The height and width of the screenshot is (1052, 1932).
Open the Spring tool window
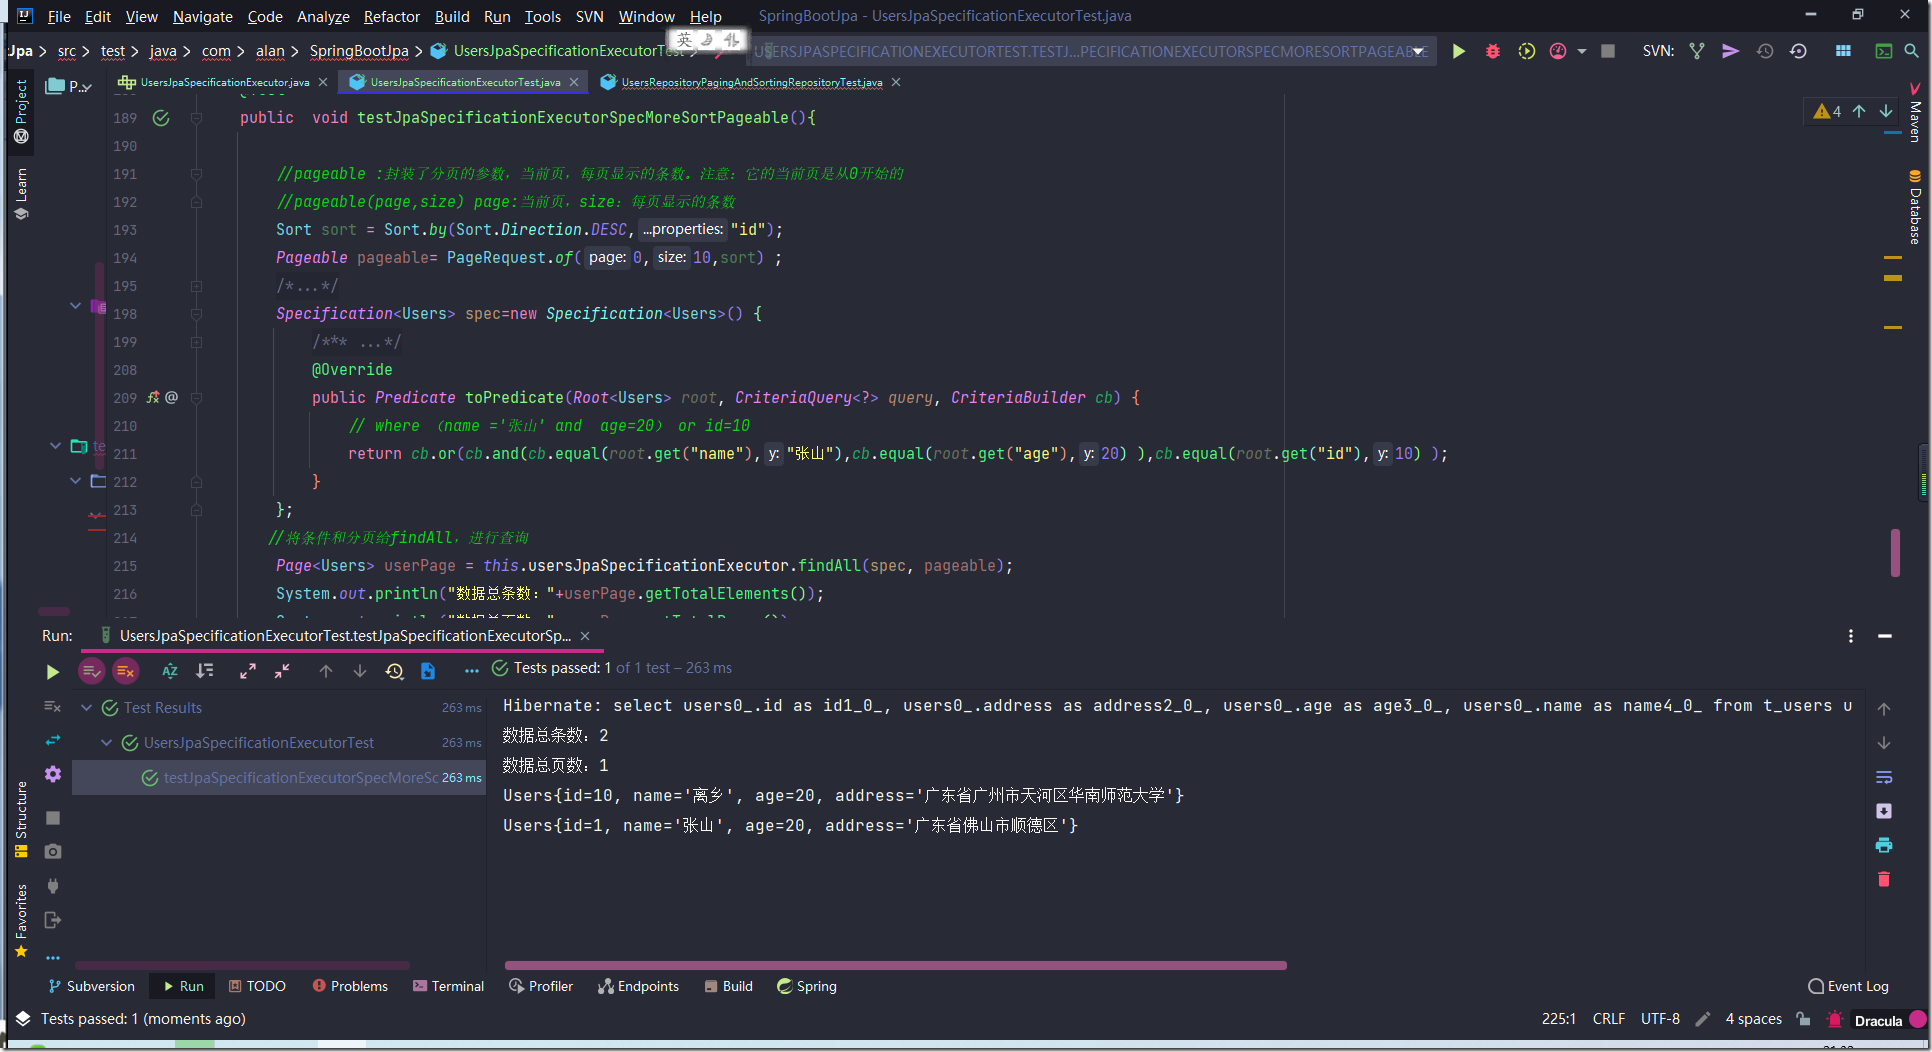[x=807, y=986]
